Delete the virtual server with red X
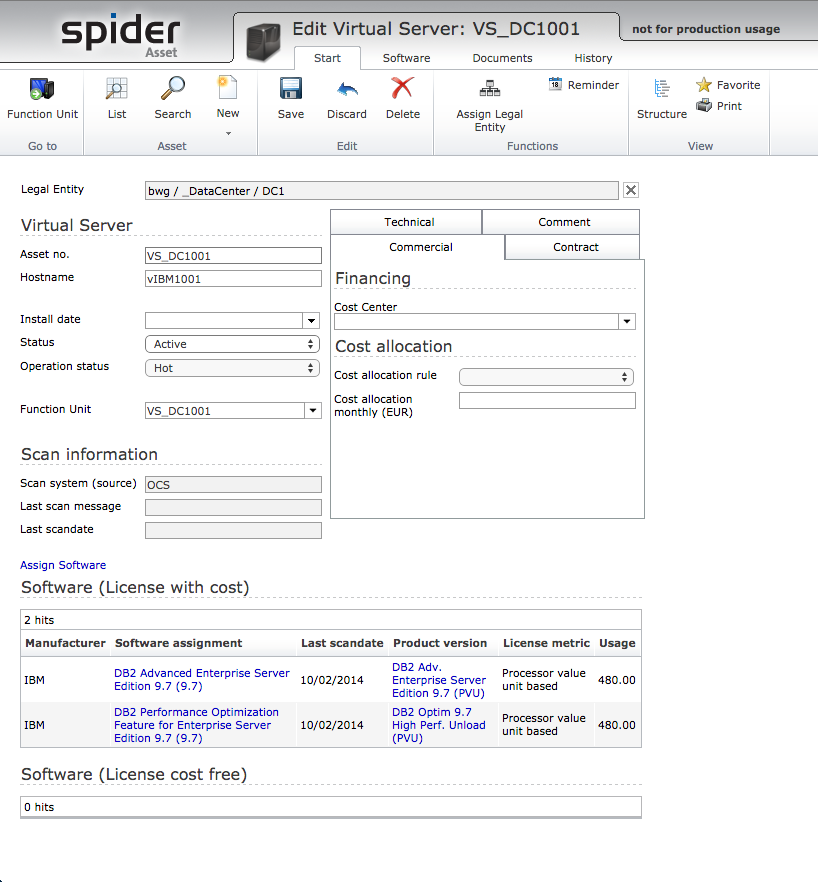 [403, 90]
